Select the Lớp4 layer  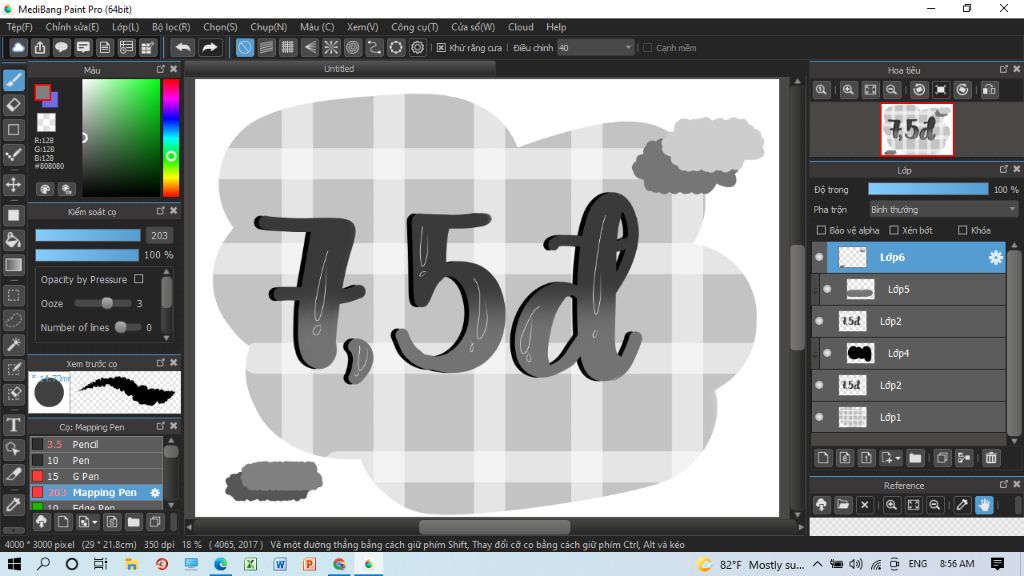[x=908, y=353]
